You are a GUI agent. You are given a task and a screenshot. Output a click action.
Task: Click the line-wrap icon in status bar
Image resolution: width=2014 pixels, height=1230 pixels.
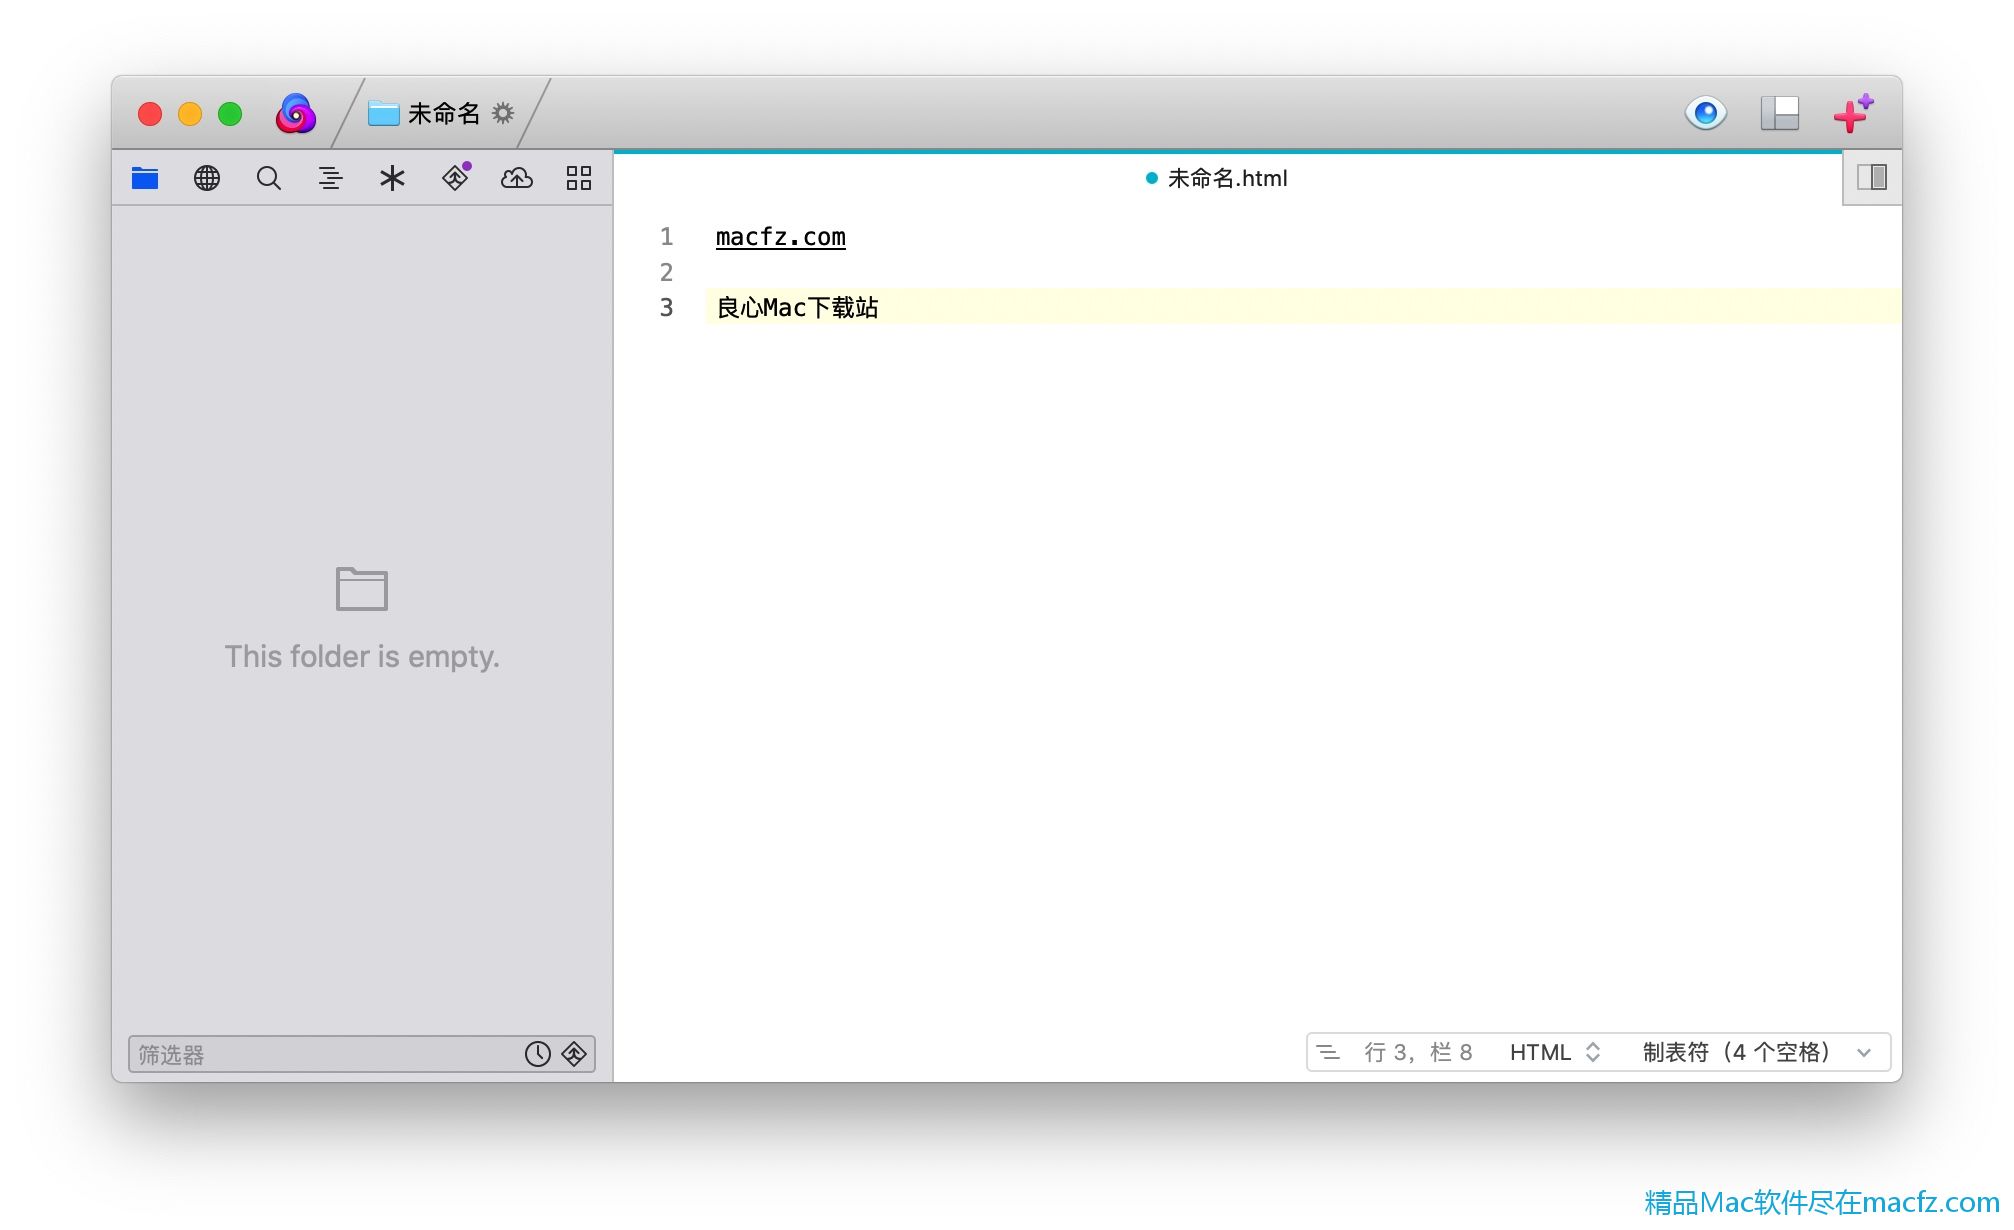point(1328,1052)
